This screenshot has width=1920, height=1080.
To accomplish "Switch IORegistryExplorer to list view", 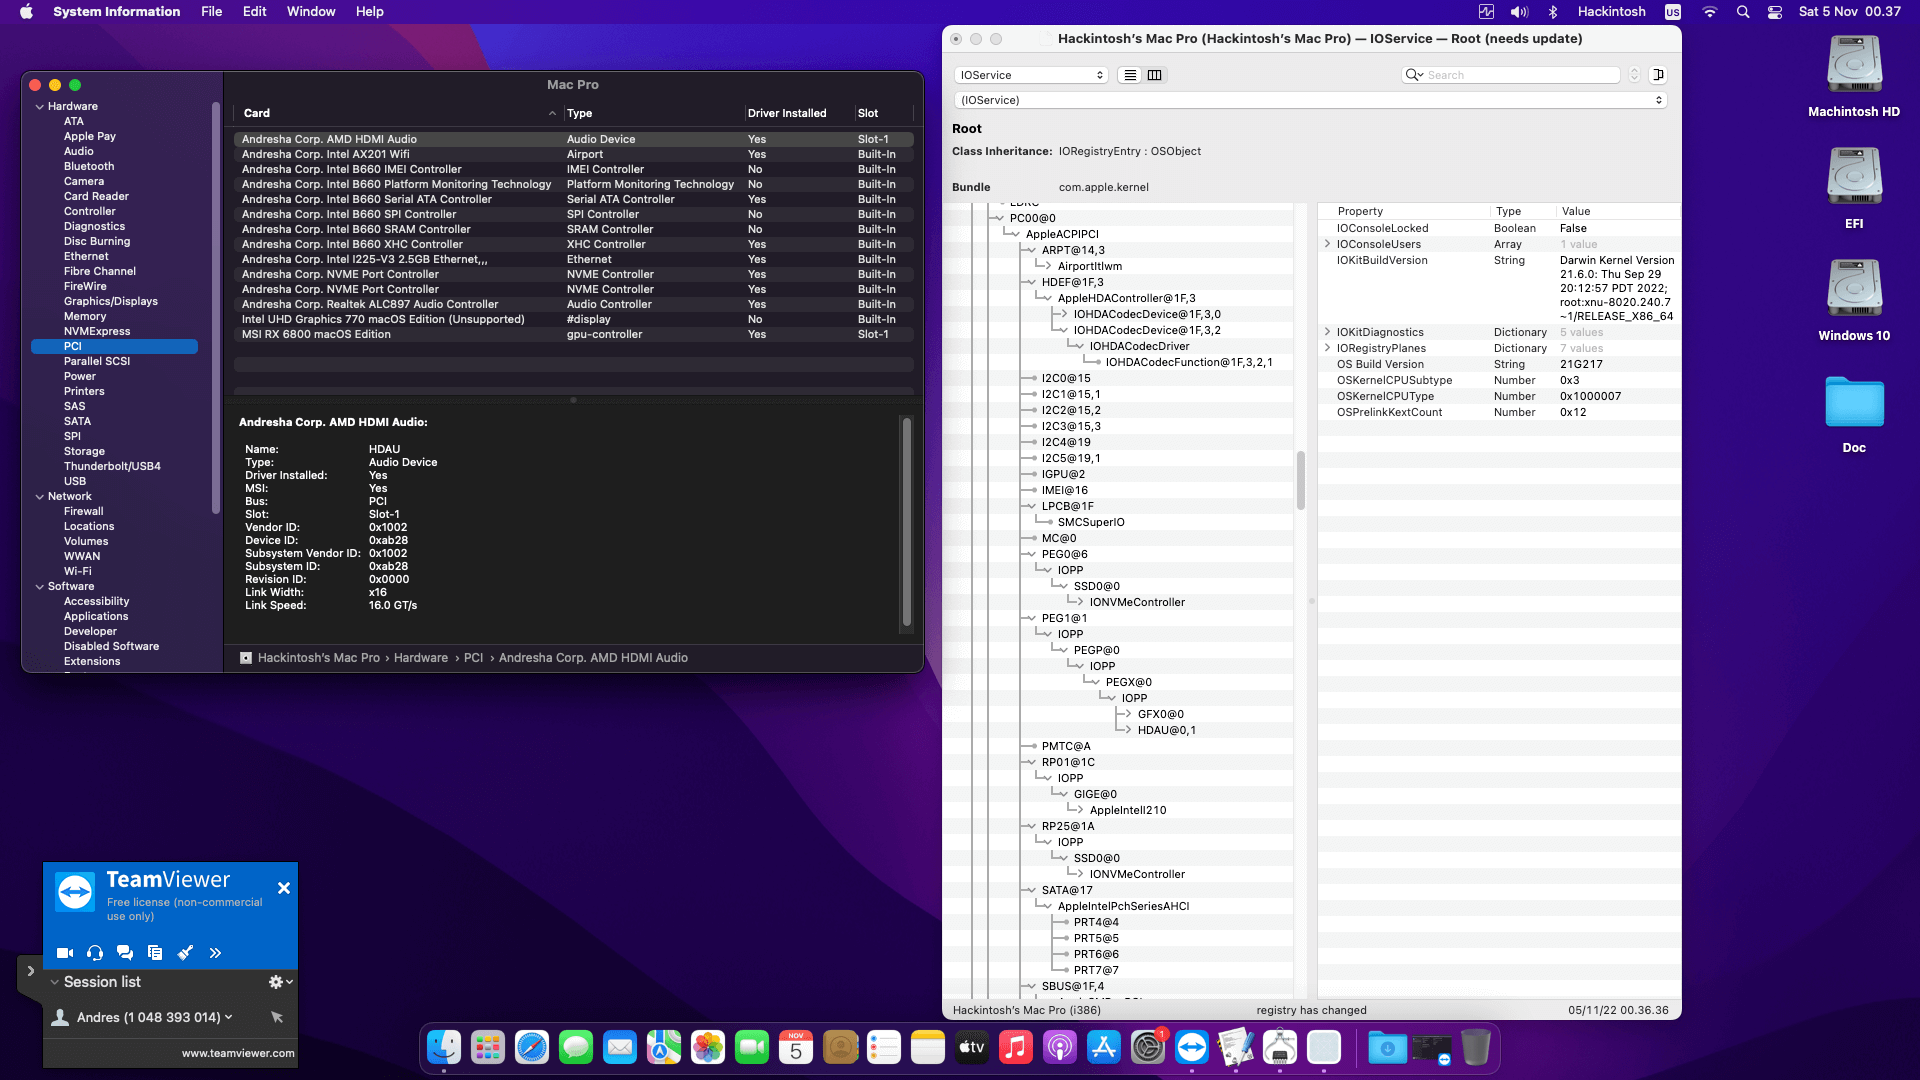I will click(x=1130, y=75).
